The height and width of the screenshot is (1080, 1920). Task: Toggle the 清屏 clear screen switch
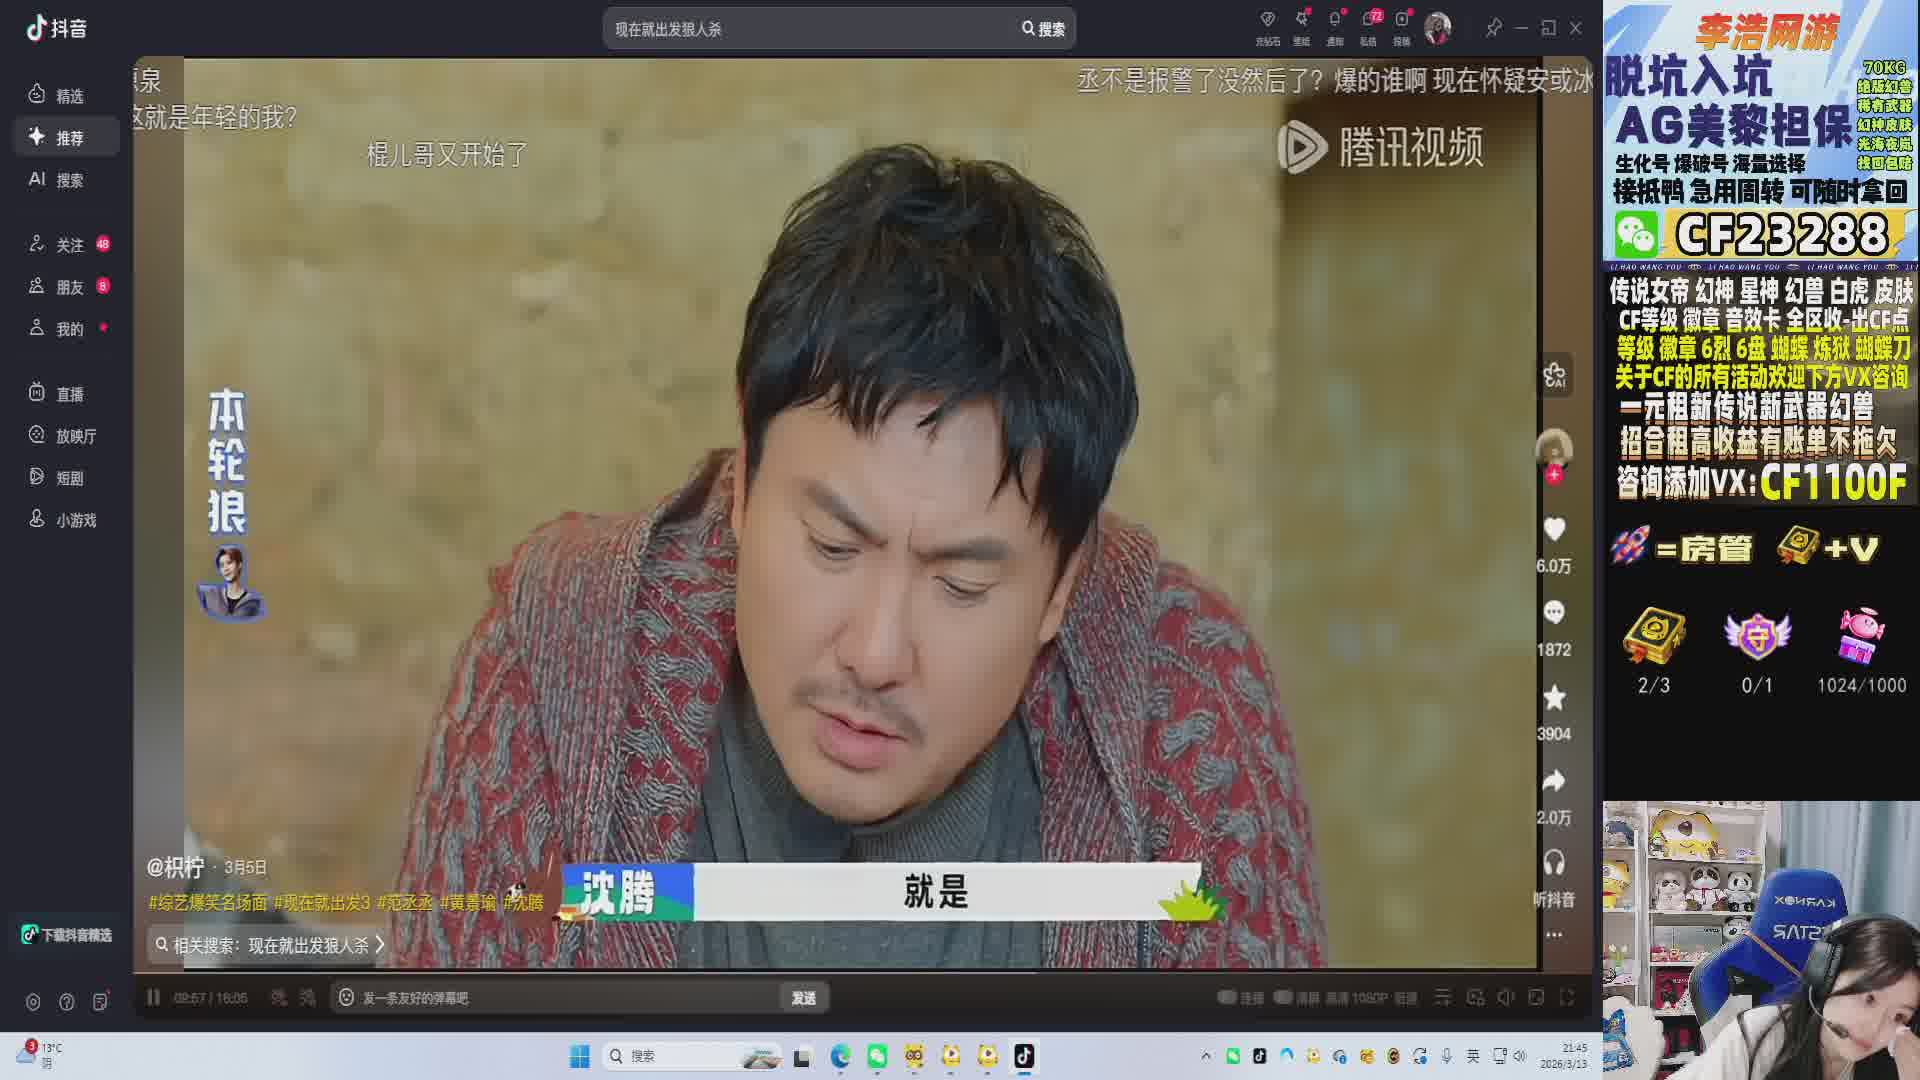tap(1284, 997)
